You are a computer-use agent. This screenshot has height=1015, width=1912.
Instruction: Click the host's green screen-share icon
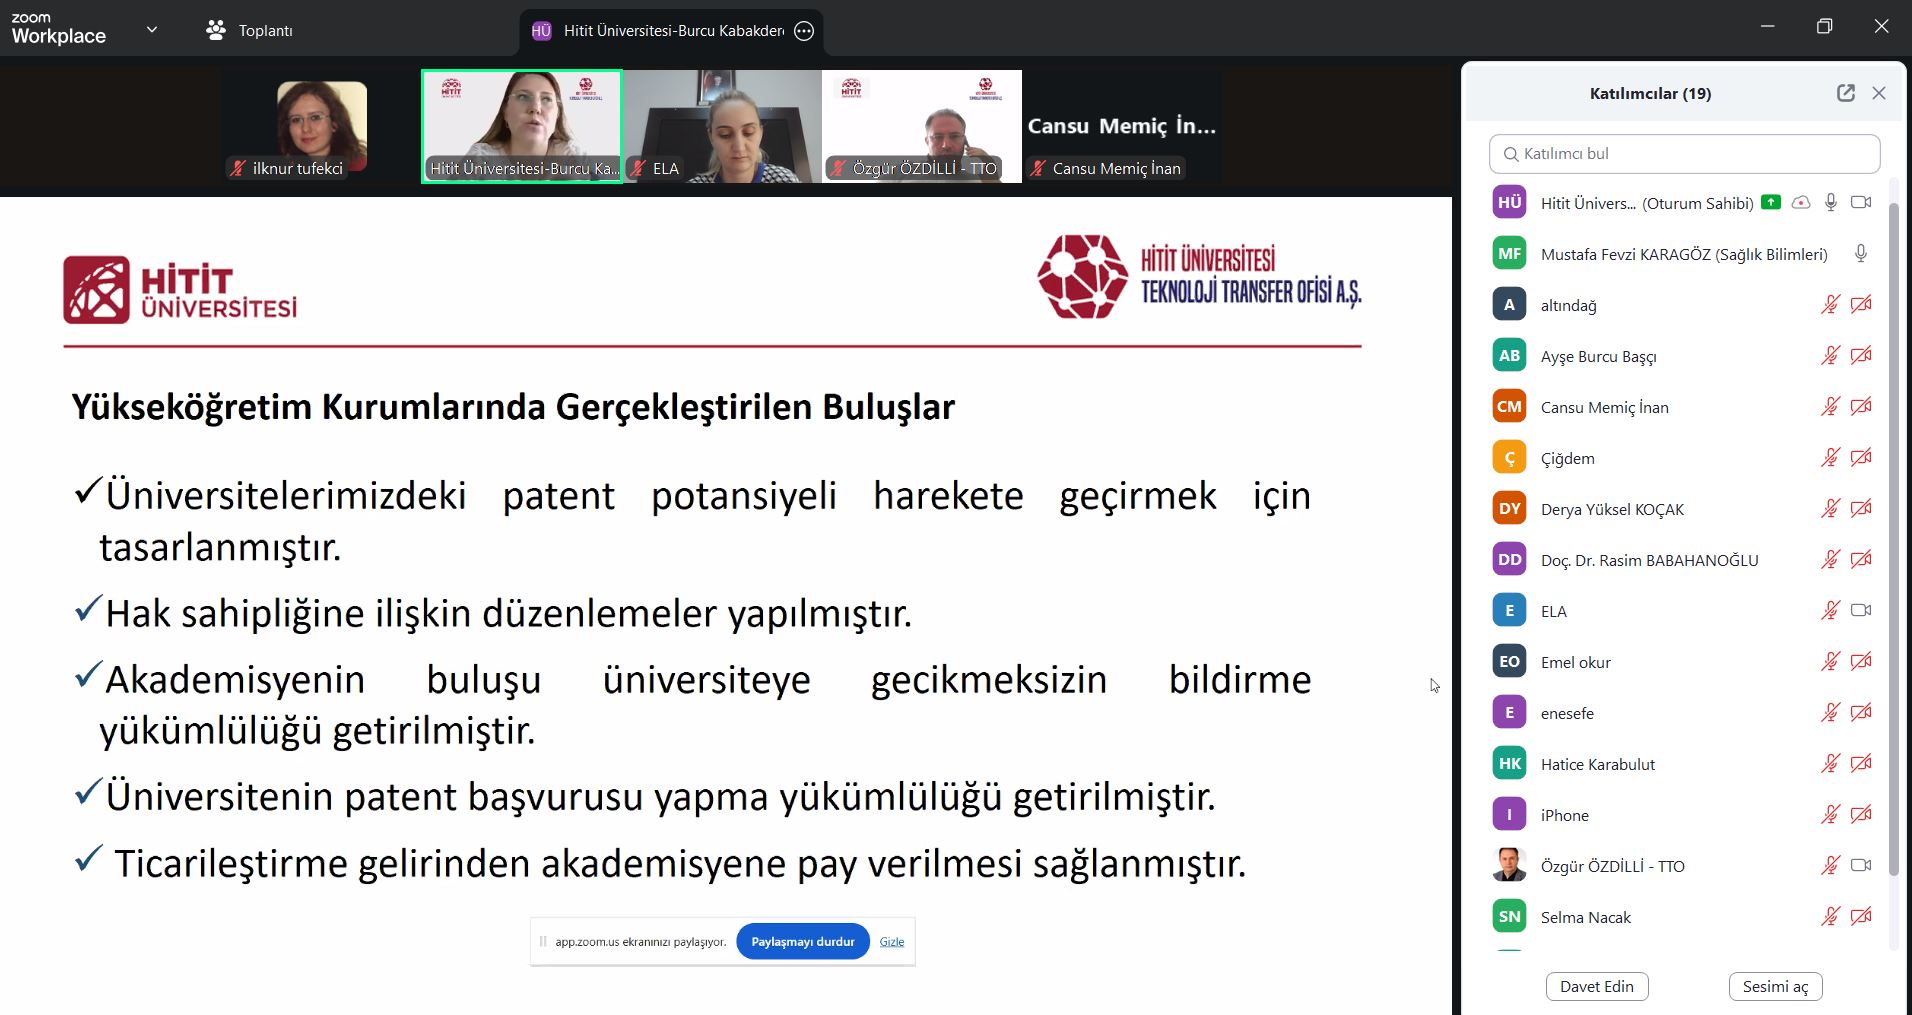pyautogui.click(x=1771, y=202)
